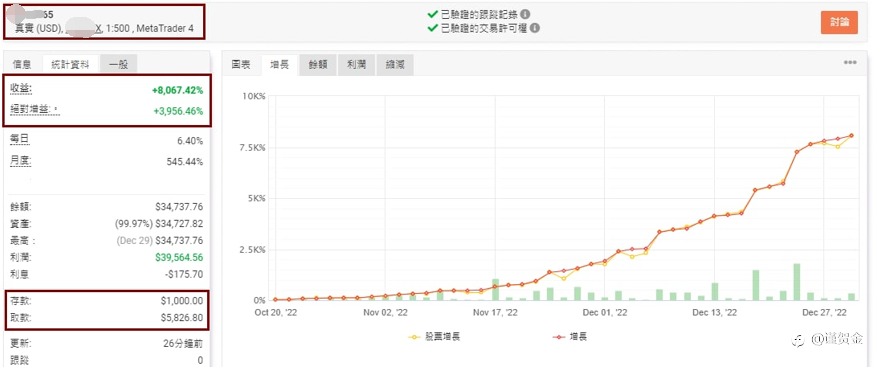Select the 增長 chart tab
This screenshot has width=873, height=367.
pyautogui.click(x=279, y=65)
